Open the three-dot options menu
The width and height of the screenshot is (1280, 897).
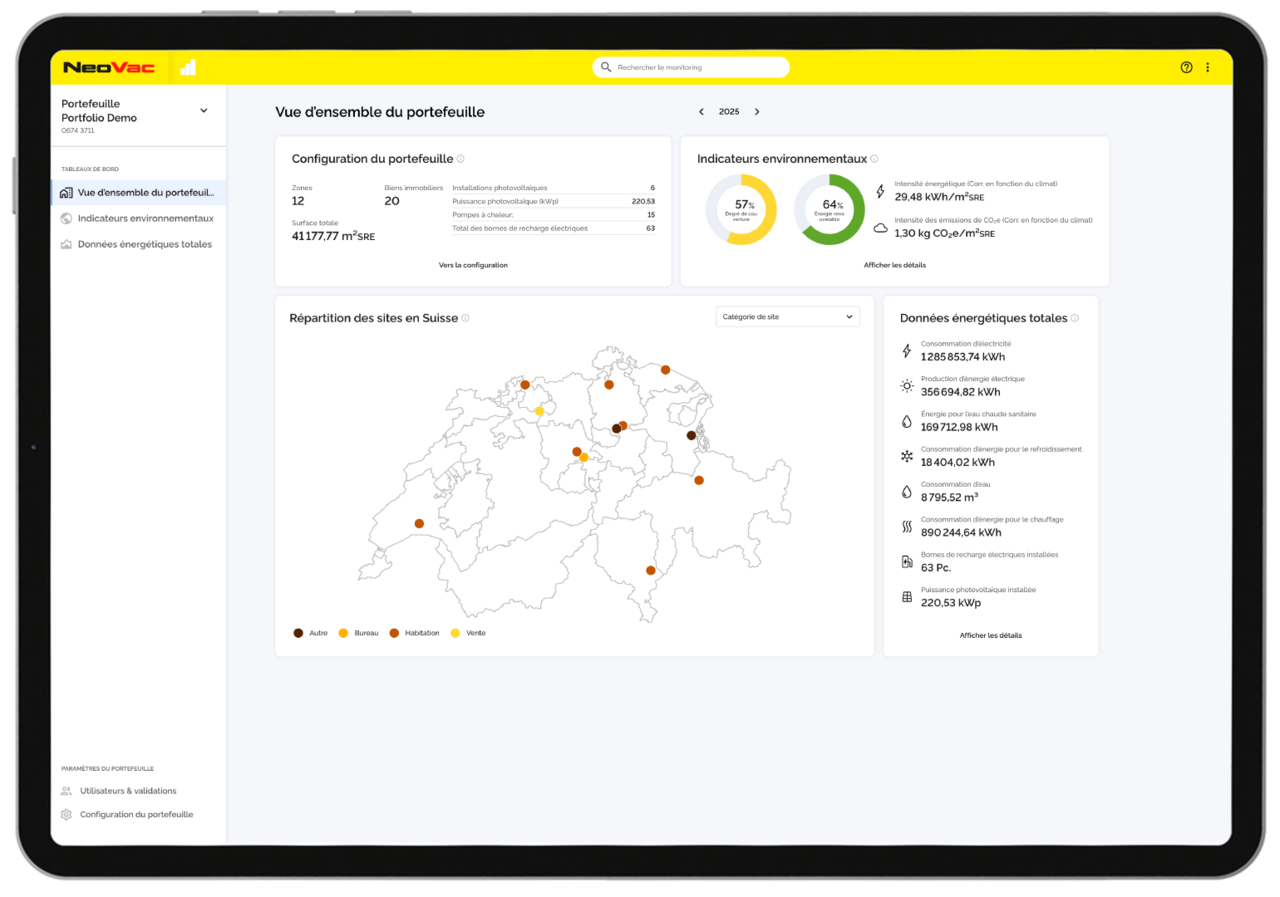1207,67
